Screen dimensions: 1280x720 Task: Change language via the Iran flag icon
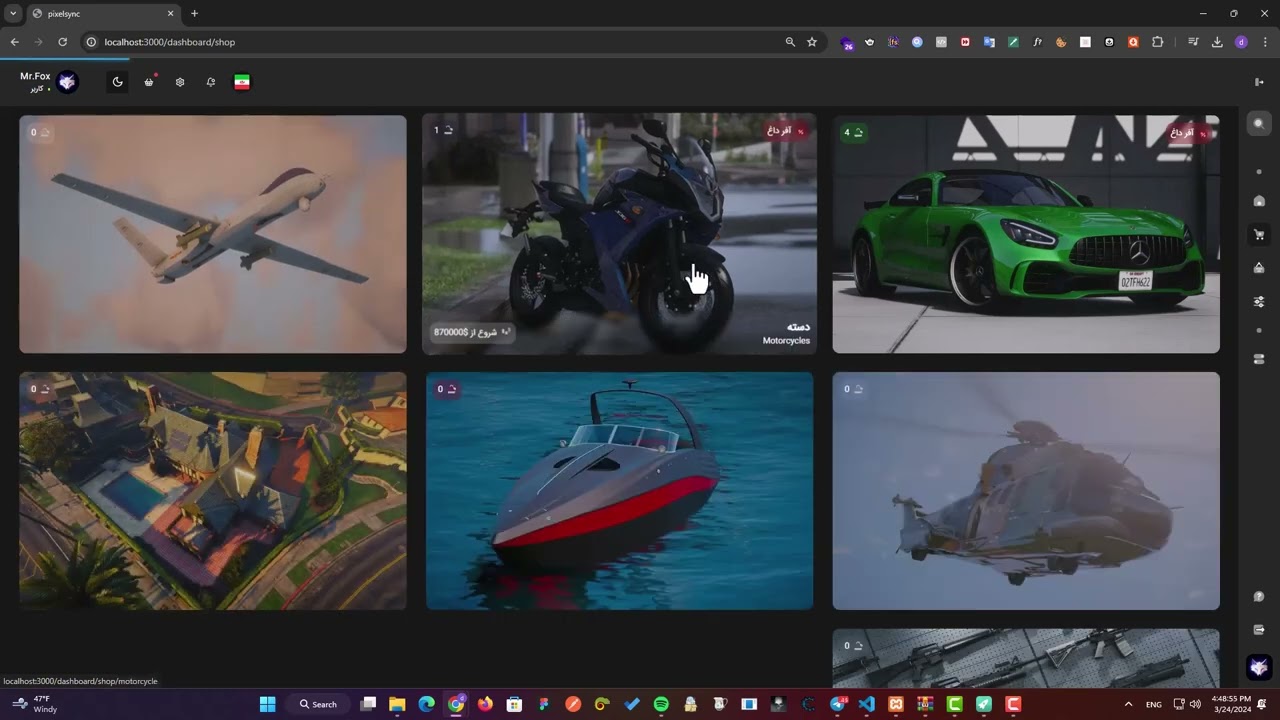tap(242, 82)
